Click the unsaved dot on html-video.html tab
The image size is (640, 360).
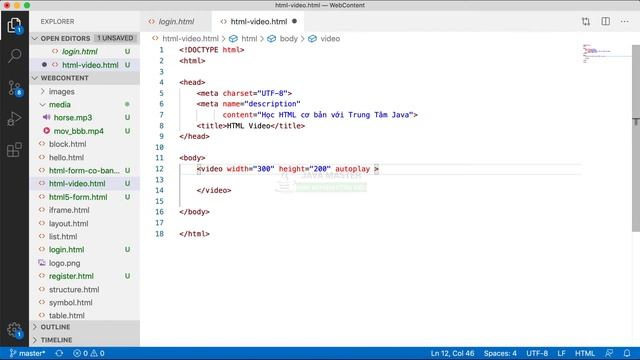(x=294, y=21)
